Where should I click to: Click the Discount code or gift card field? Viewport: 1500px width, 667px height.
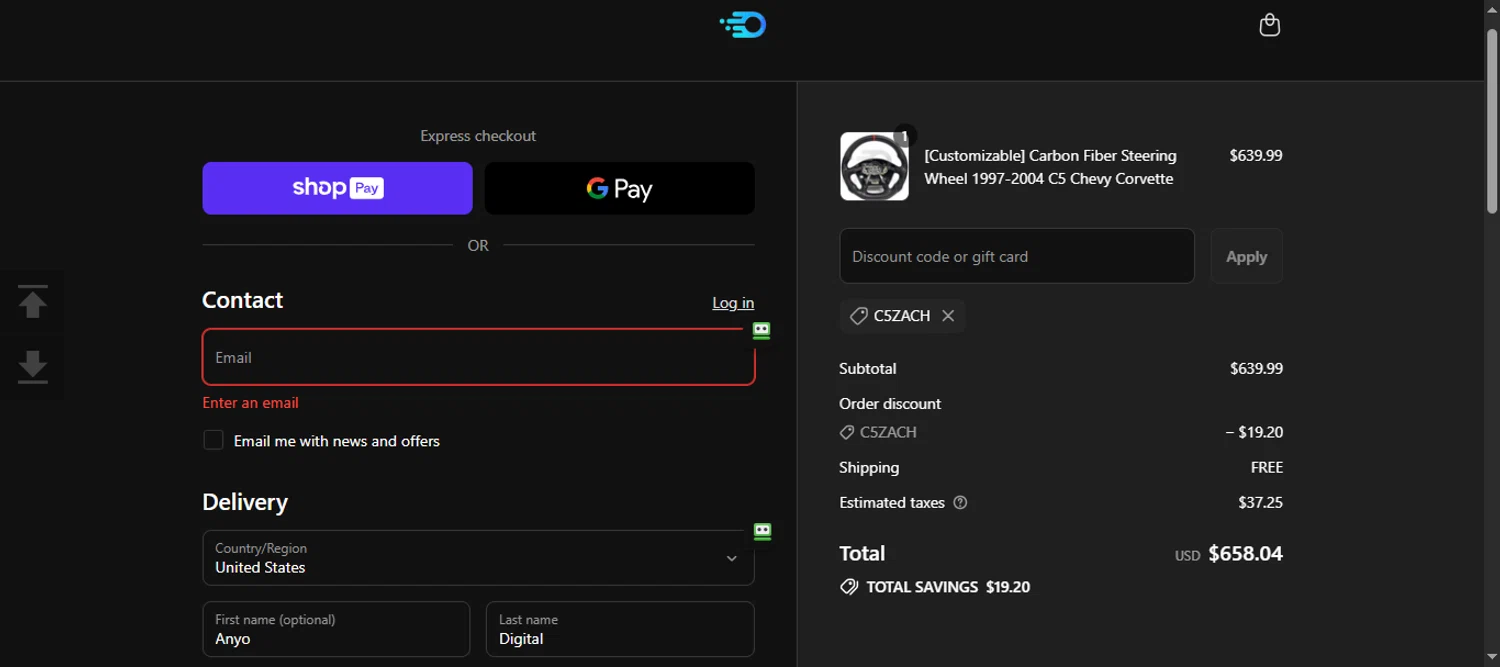point(1017,256)
